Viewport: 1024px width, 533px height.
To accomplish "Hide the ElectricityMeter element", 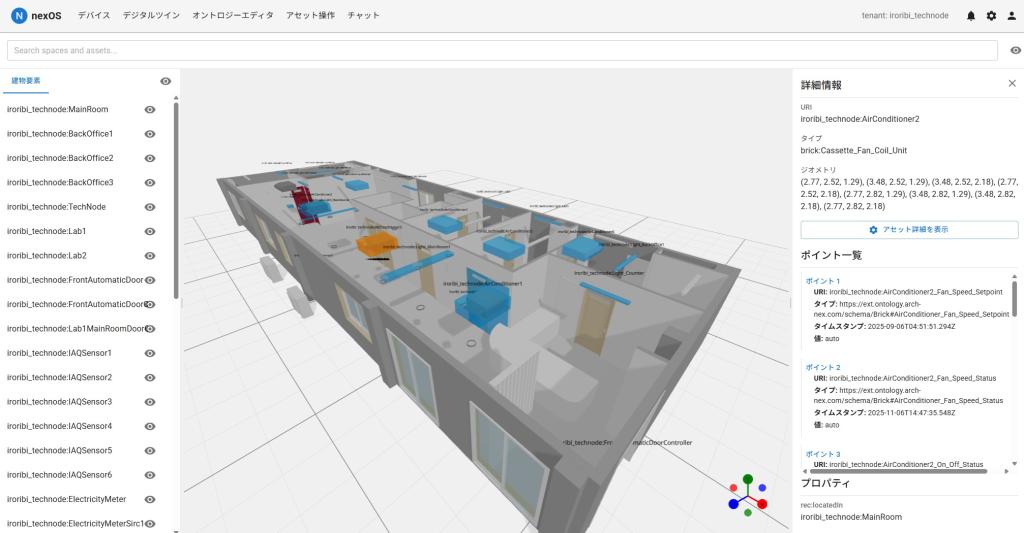I will 150,500.
